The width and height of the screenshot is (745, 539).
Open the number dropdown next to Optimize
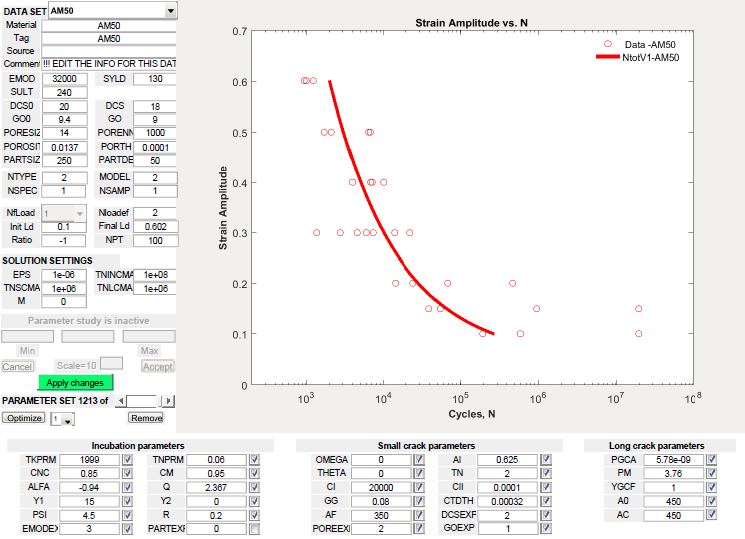click(62, 419)
